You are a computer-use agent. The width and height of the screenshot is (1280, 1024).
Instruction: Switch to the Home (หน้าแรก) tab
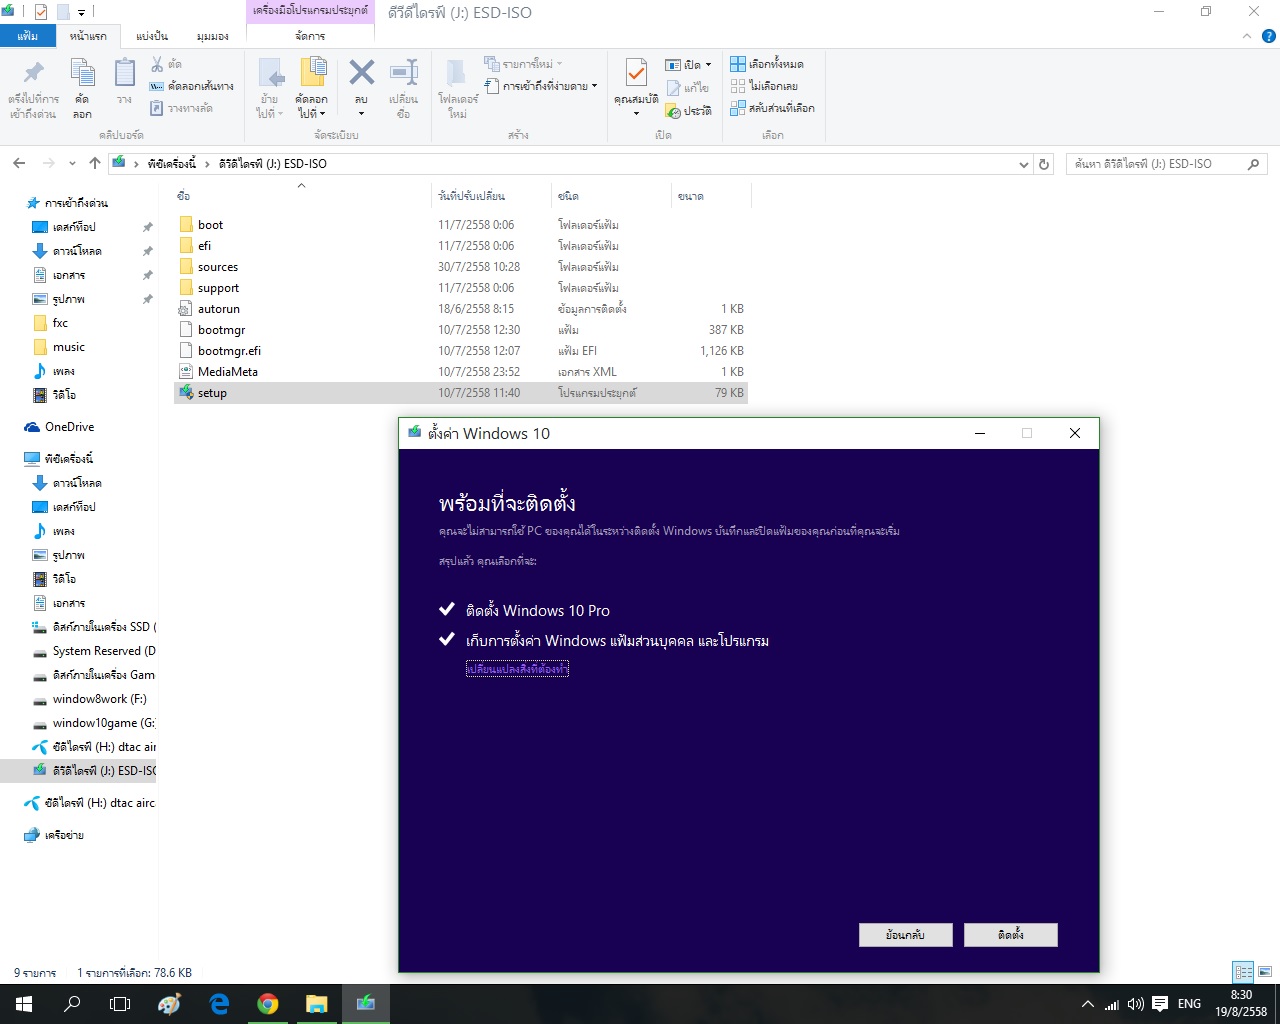(88, 36)
